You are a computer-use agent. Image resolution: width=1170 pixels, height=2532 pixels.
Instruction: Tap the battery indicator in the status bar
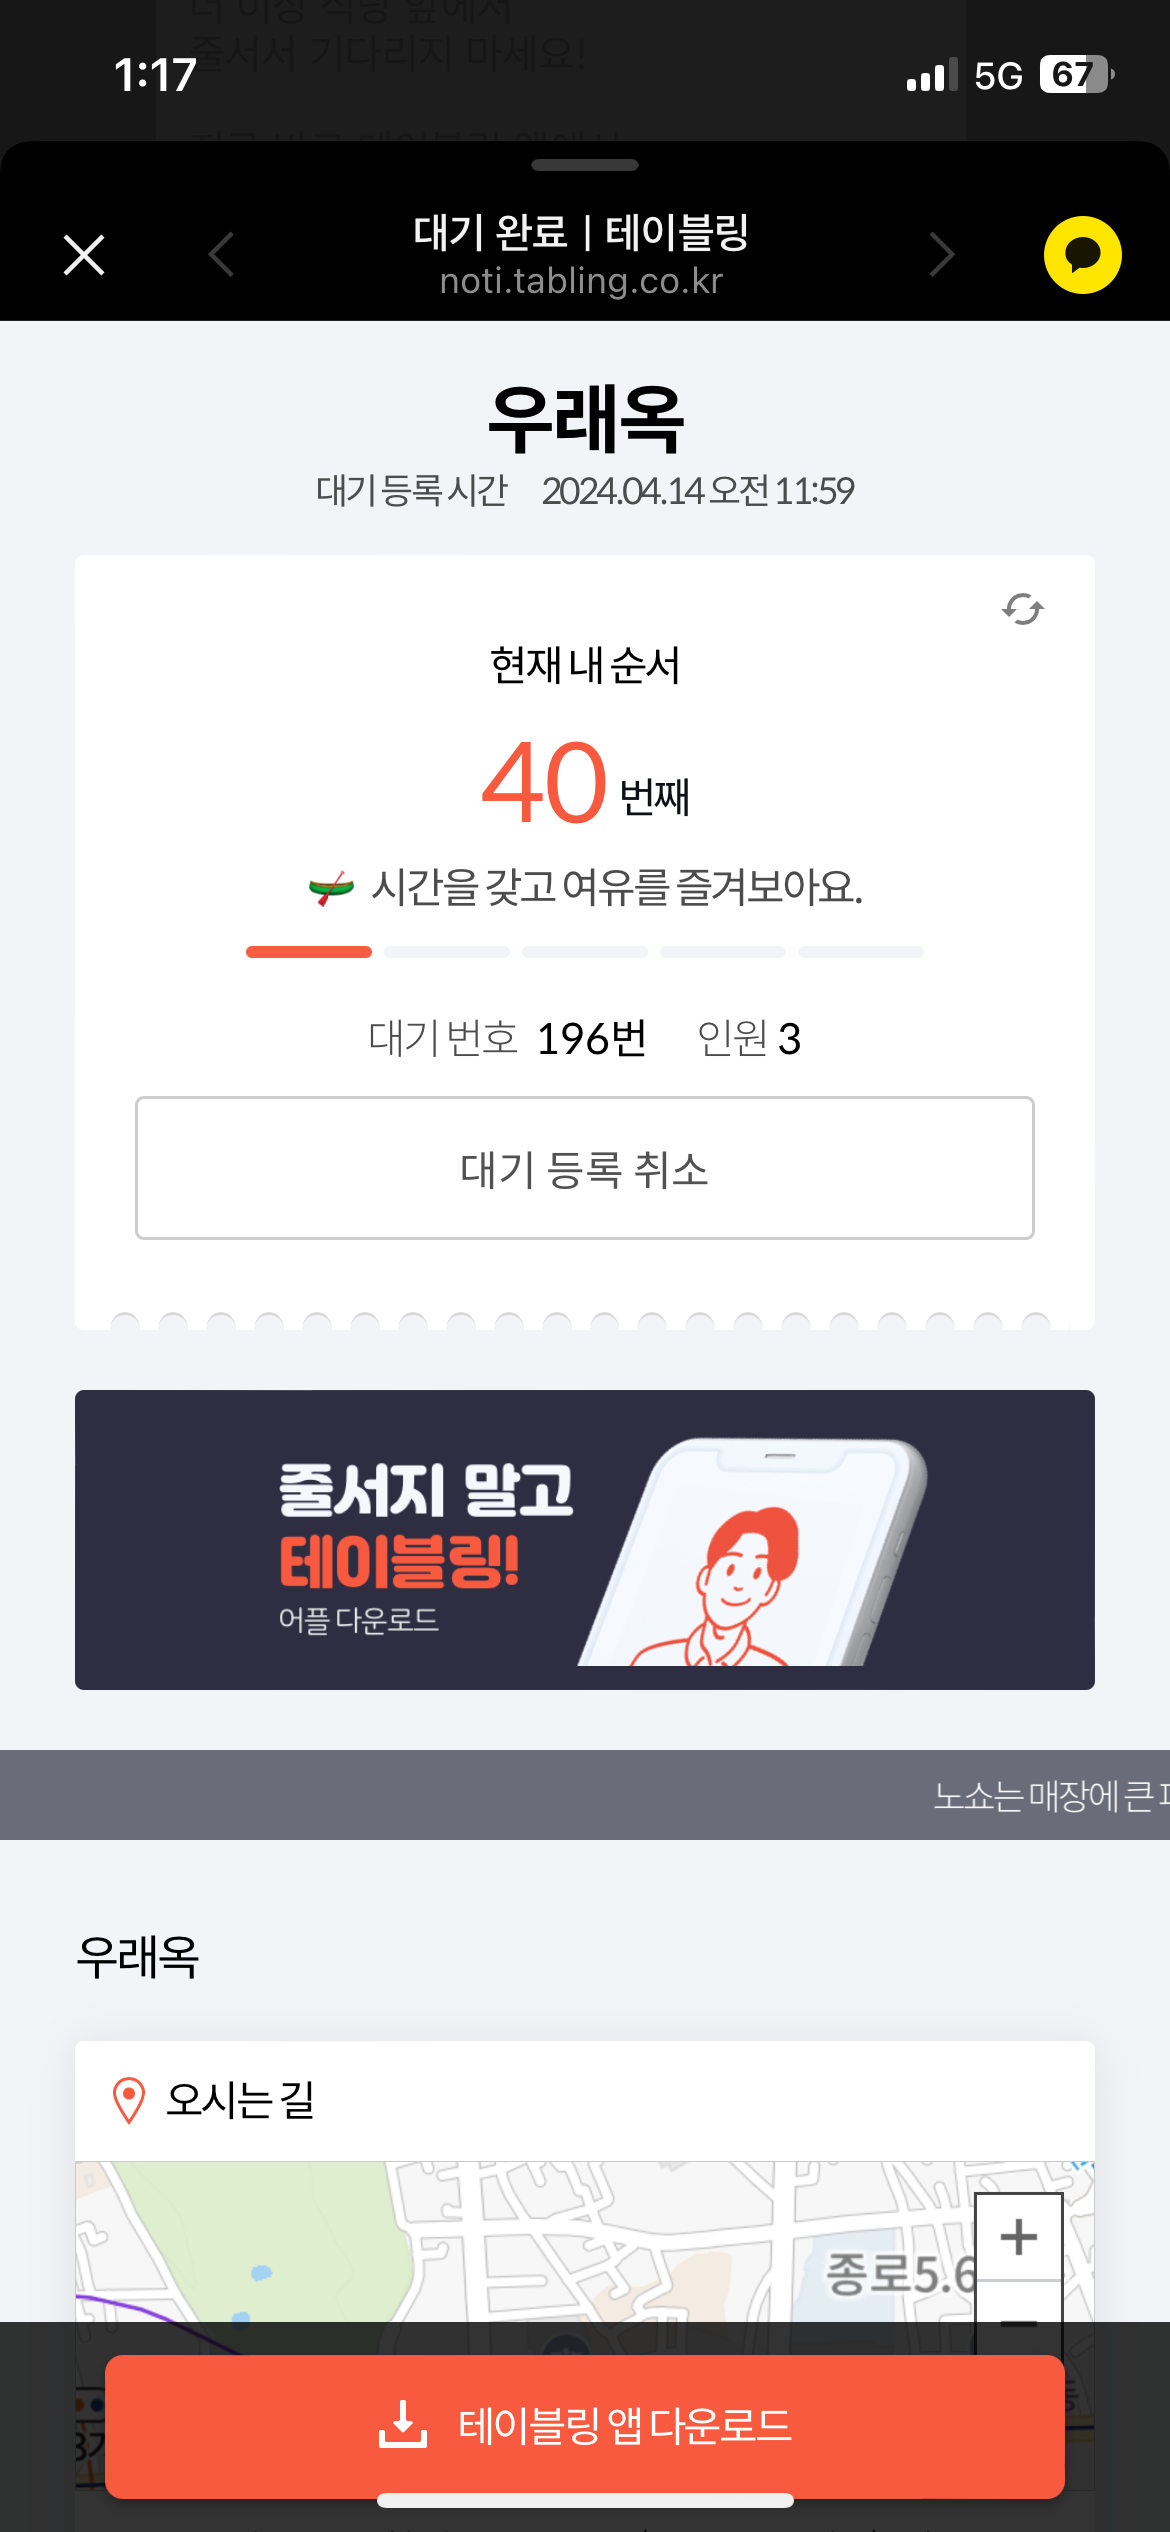click(x=1077, y=75)
